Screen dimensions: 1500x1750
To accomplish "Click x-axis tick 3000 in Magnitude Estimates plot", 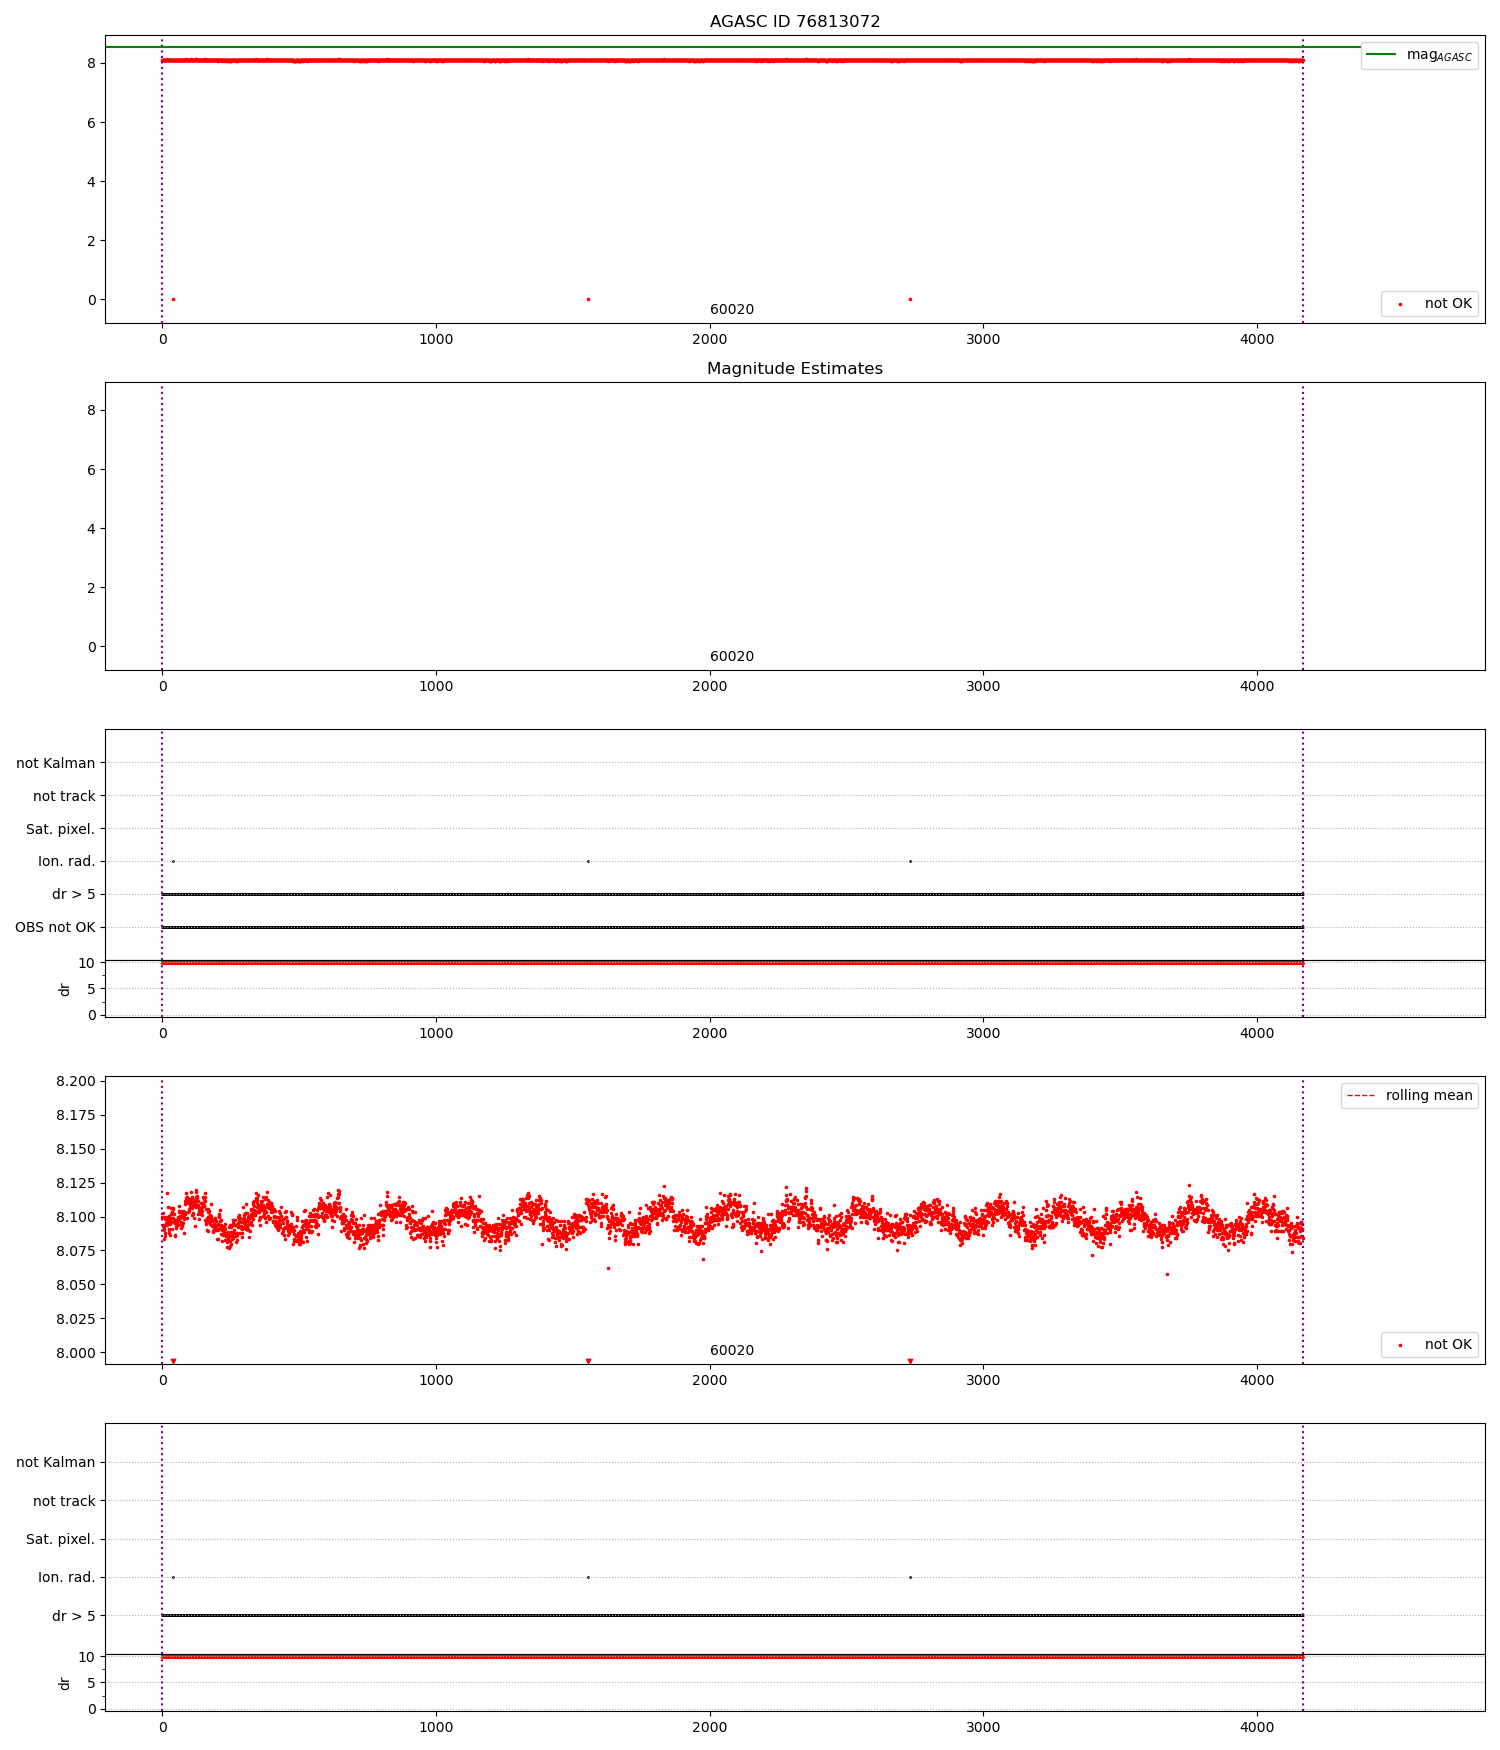I will 984,686.
